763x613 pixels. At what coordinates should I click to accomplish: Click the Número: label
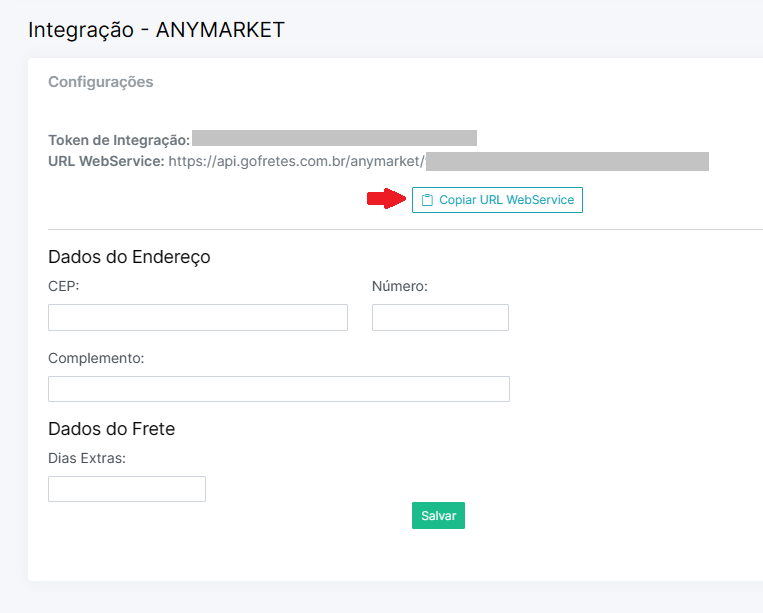(400, 286)
